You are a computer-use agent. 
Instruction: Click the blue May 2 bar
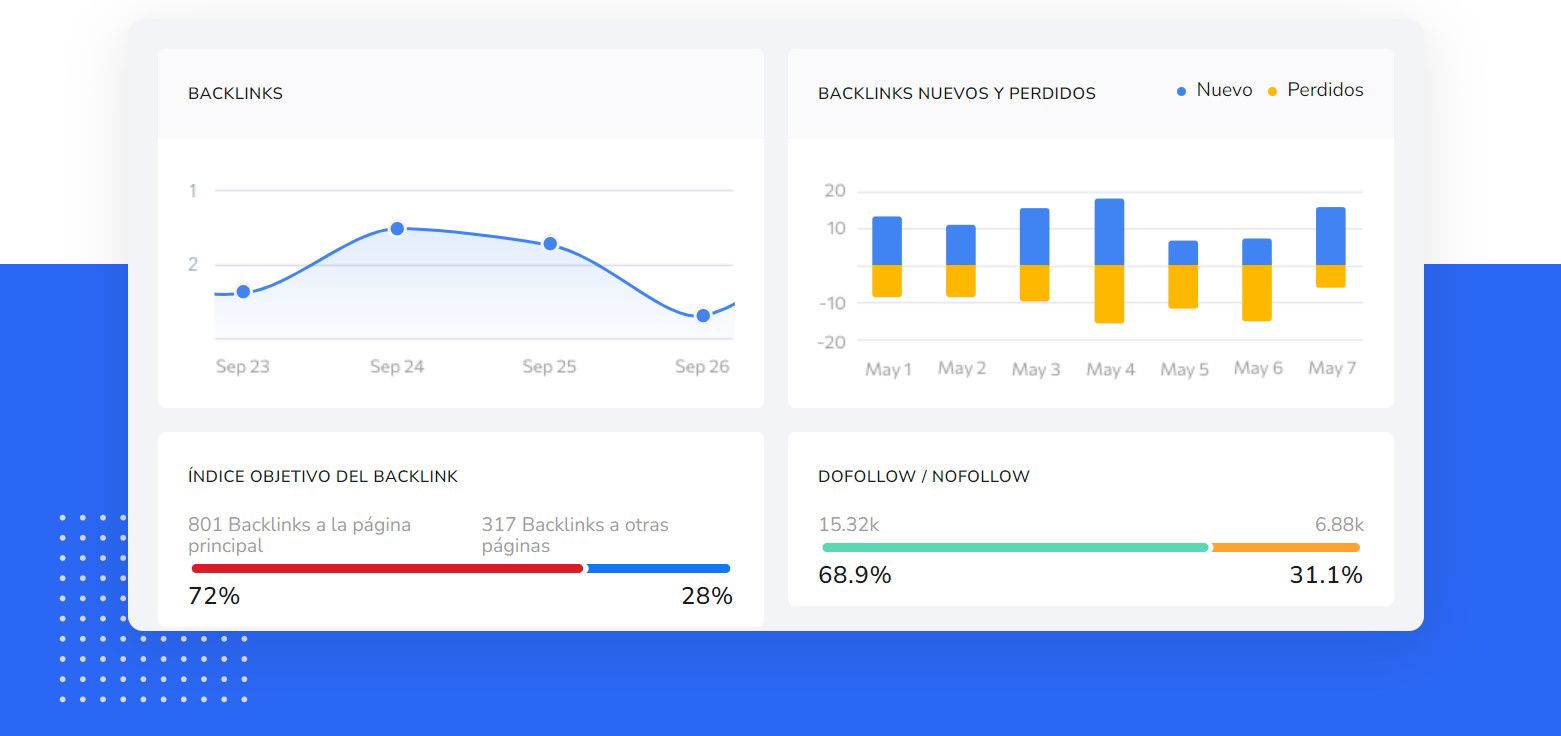click(961, 245)
